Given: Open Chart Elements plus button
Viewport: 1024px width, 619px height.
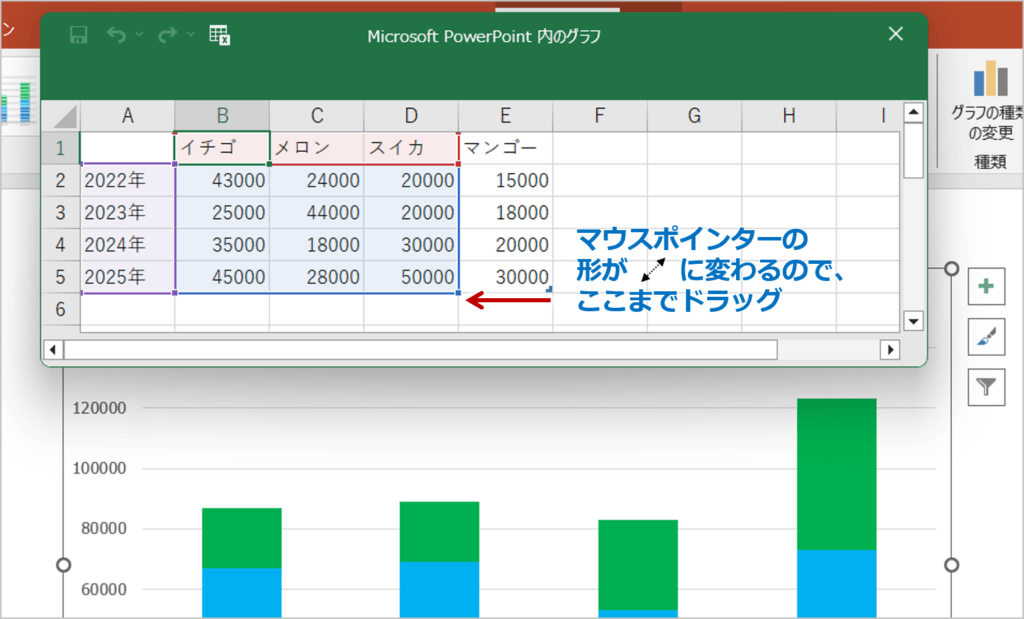Looking at the screenshot, I should point(986,286).
